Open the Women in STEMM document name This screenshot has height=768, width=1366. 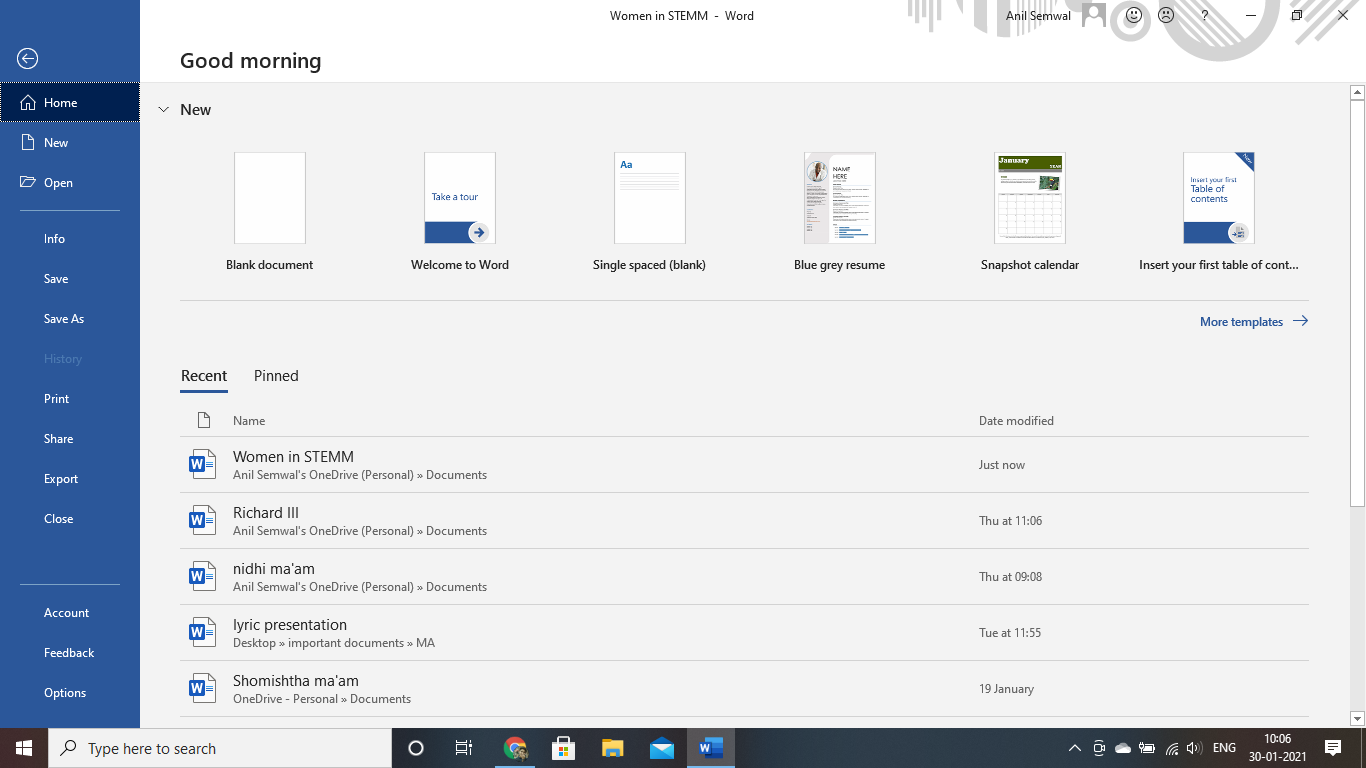pyautogui.click(x=293, y=457)
